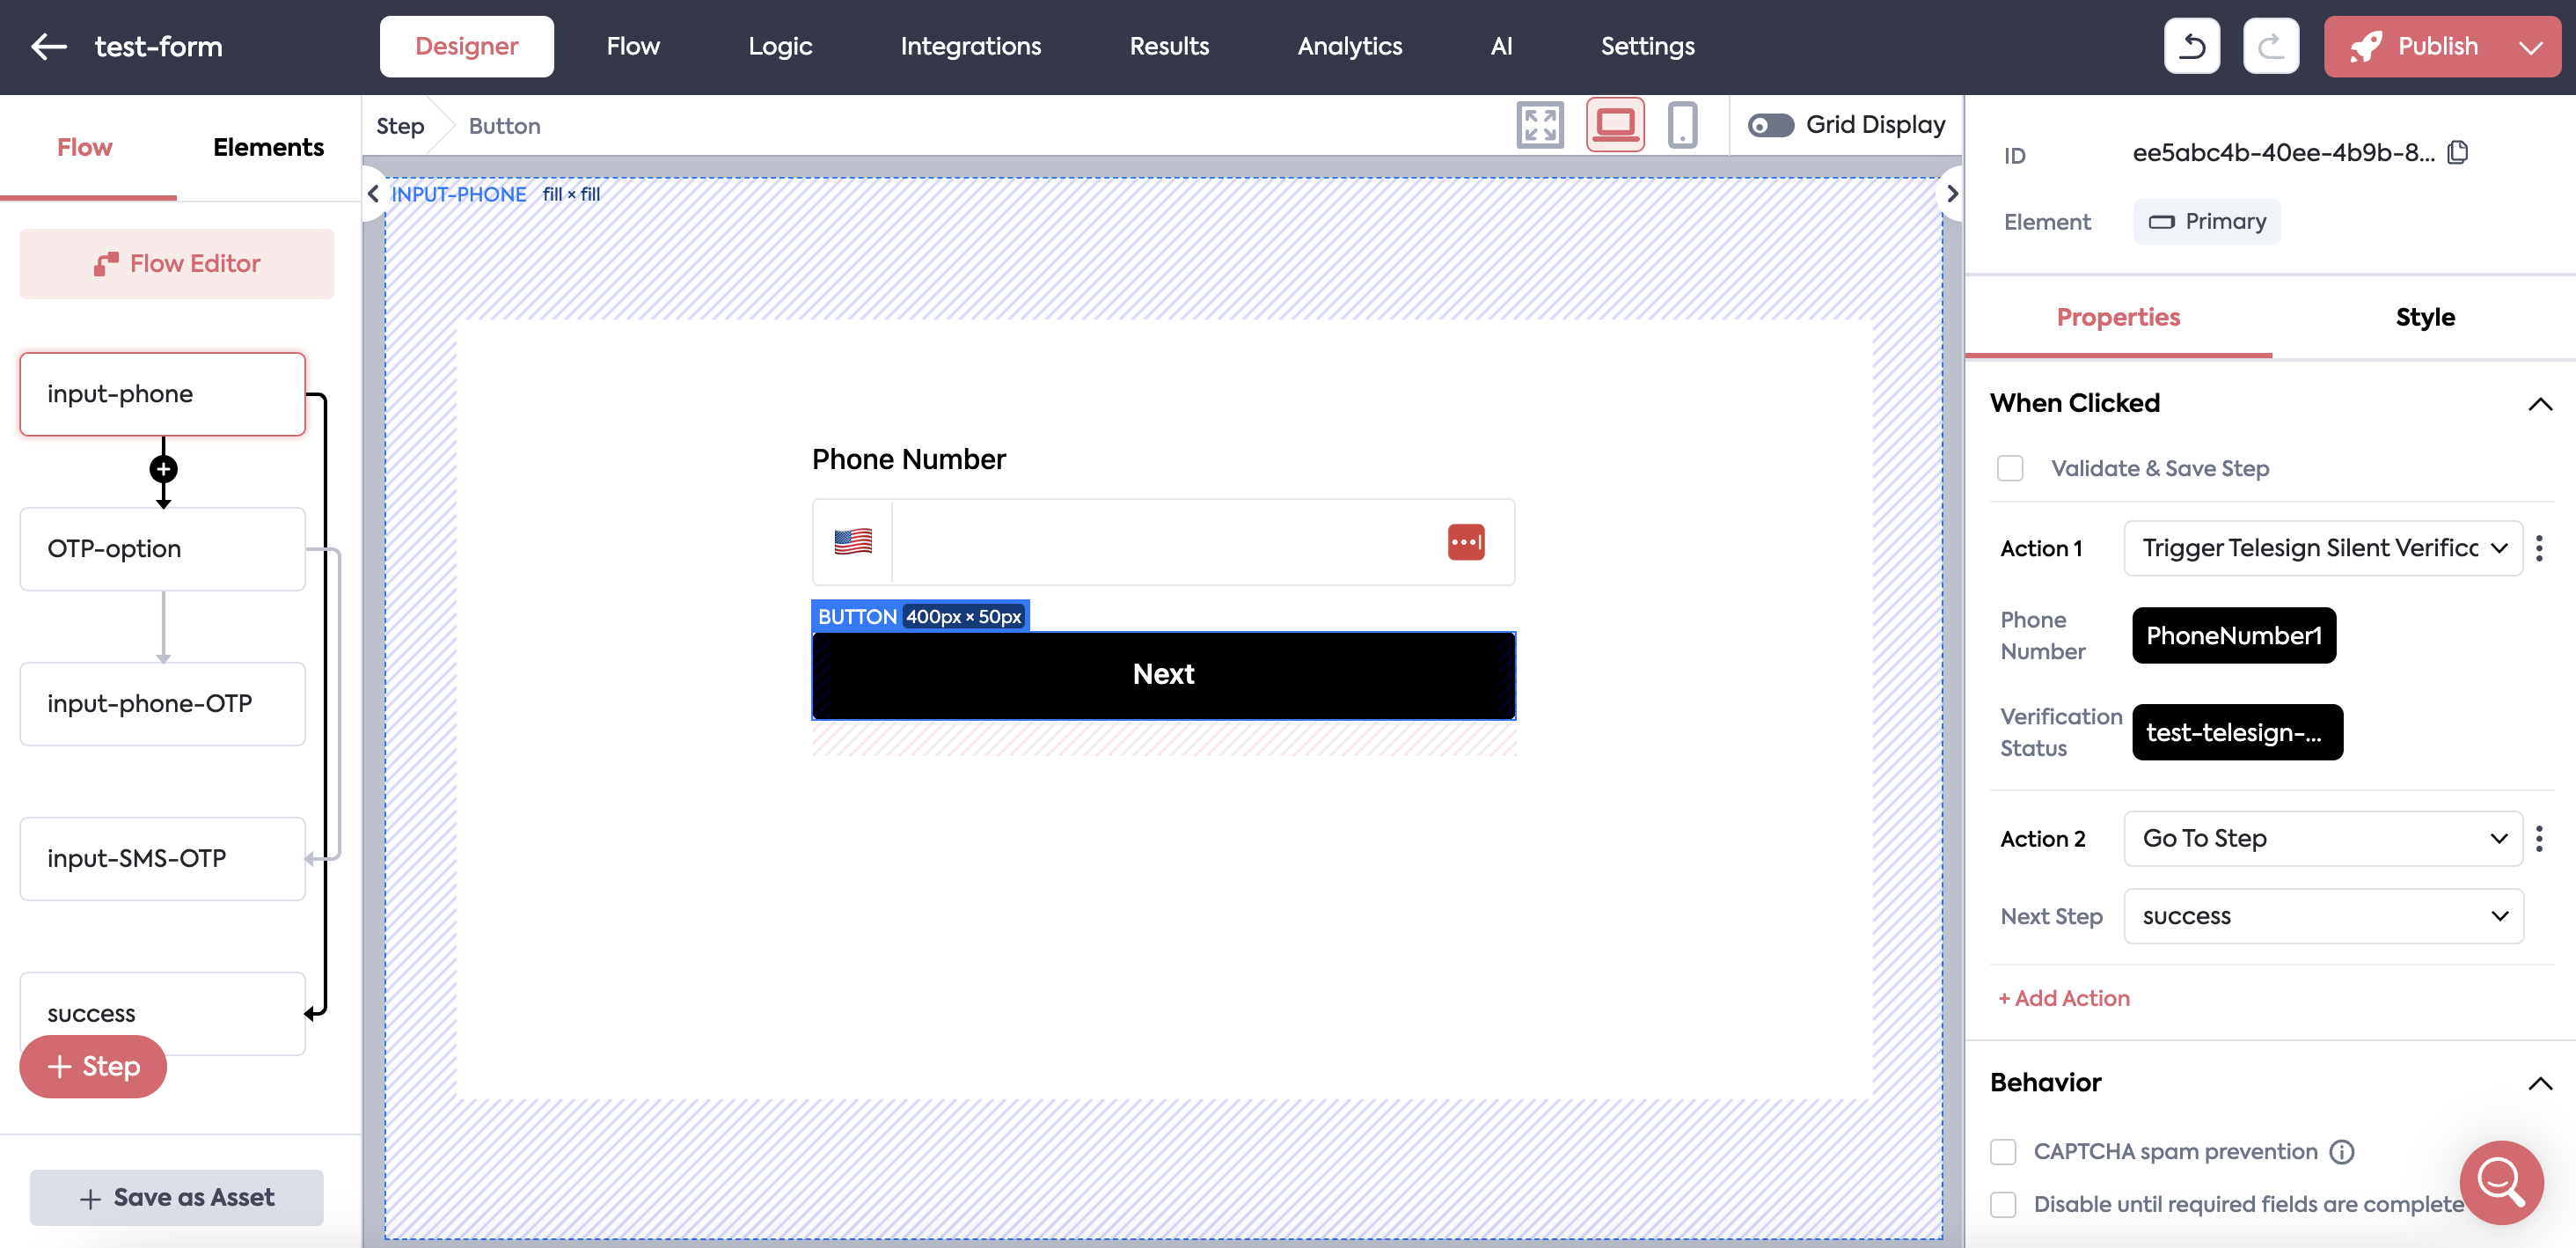The image size is (2576, 1248).
Task: Check Validate & Save Step checkbox
Action: click(x=2010, y=468)
